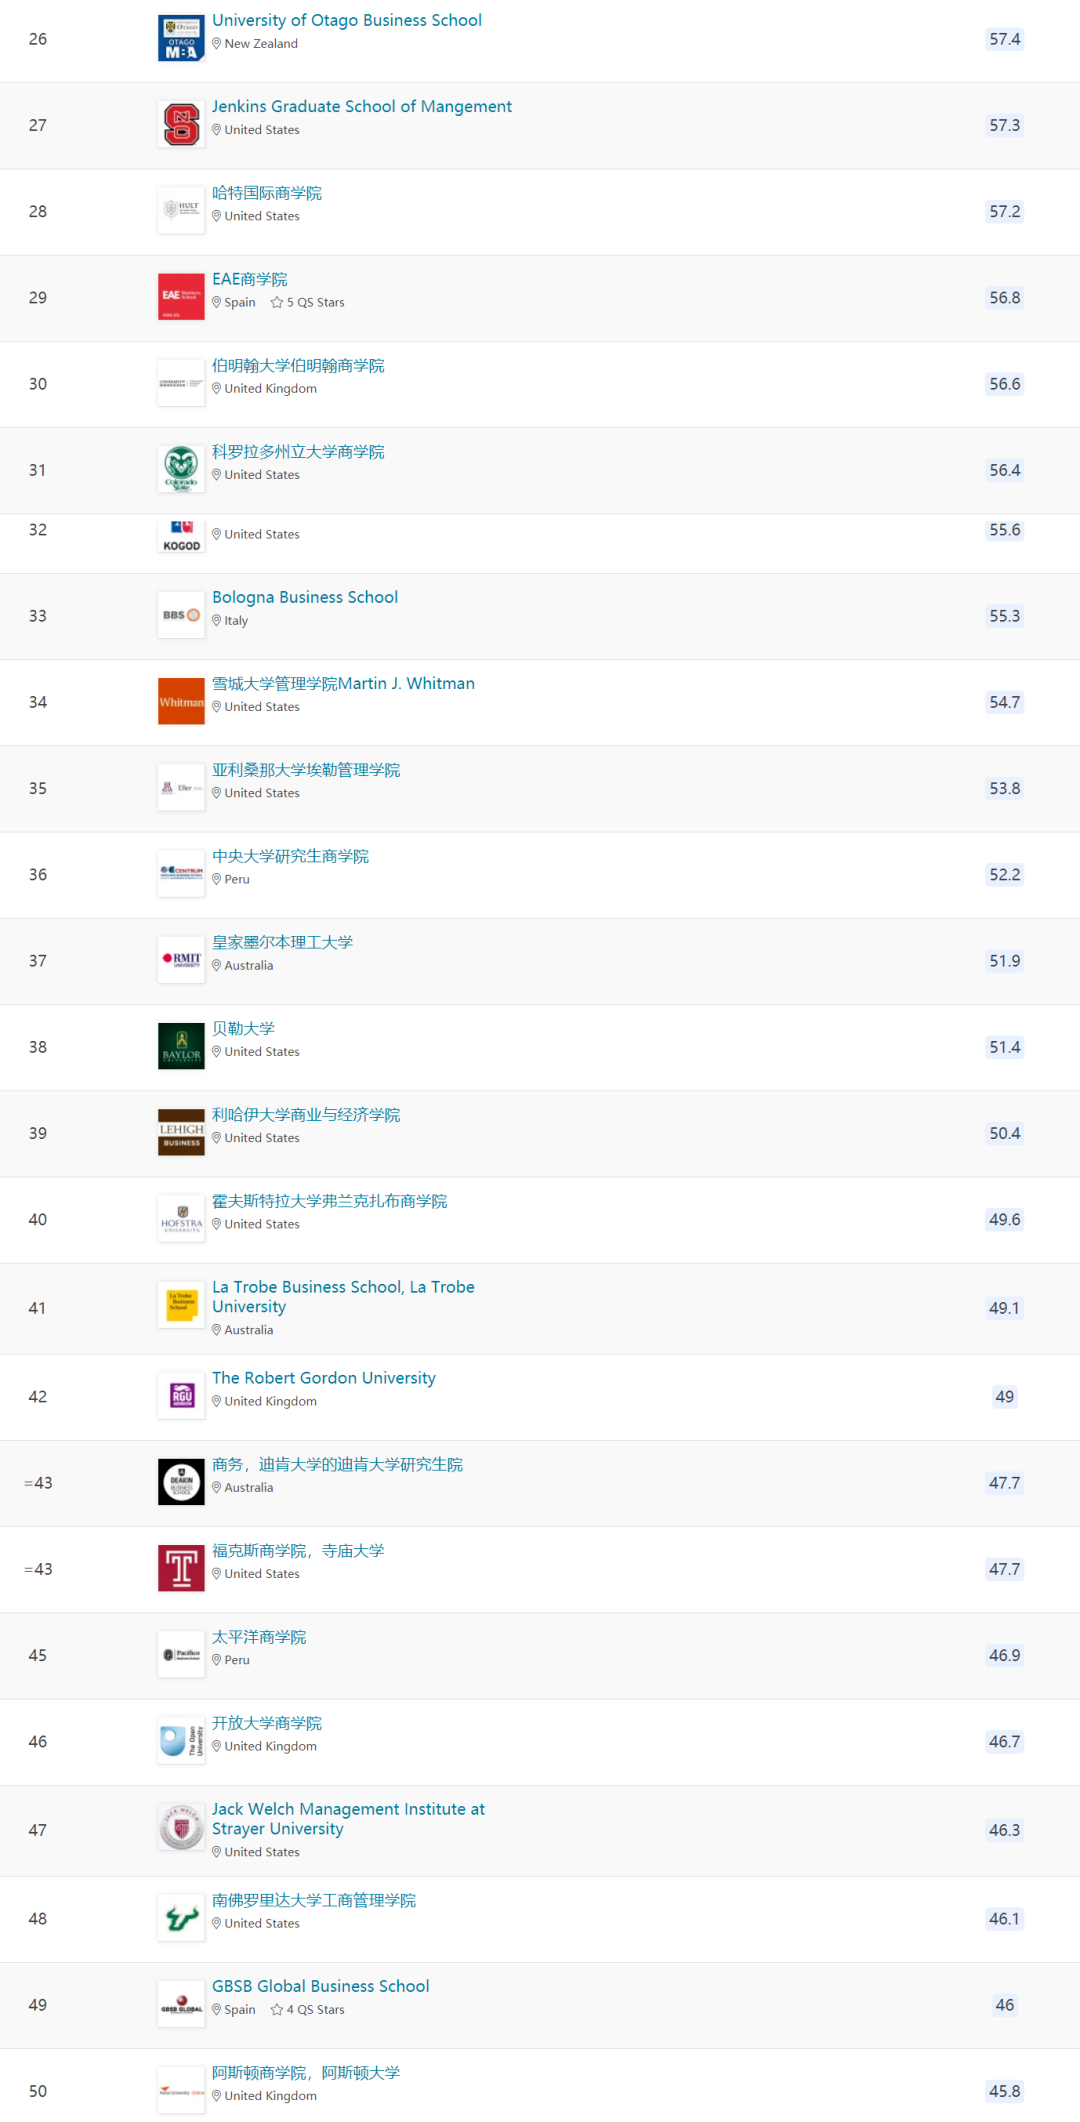Image resolution: width=1080 pixels, height=2122 pixels.
Task: Open 霍夫斯特拉大学弗兰克扎布商学院 link
Action: coord(329,1201)
